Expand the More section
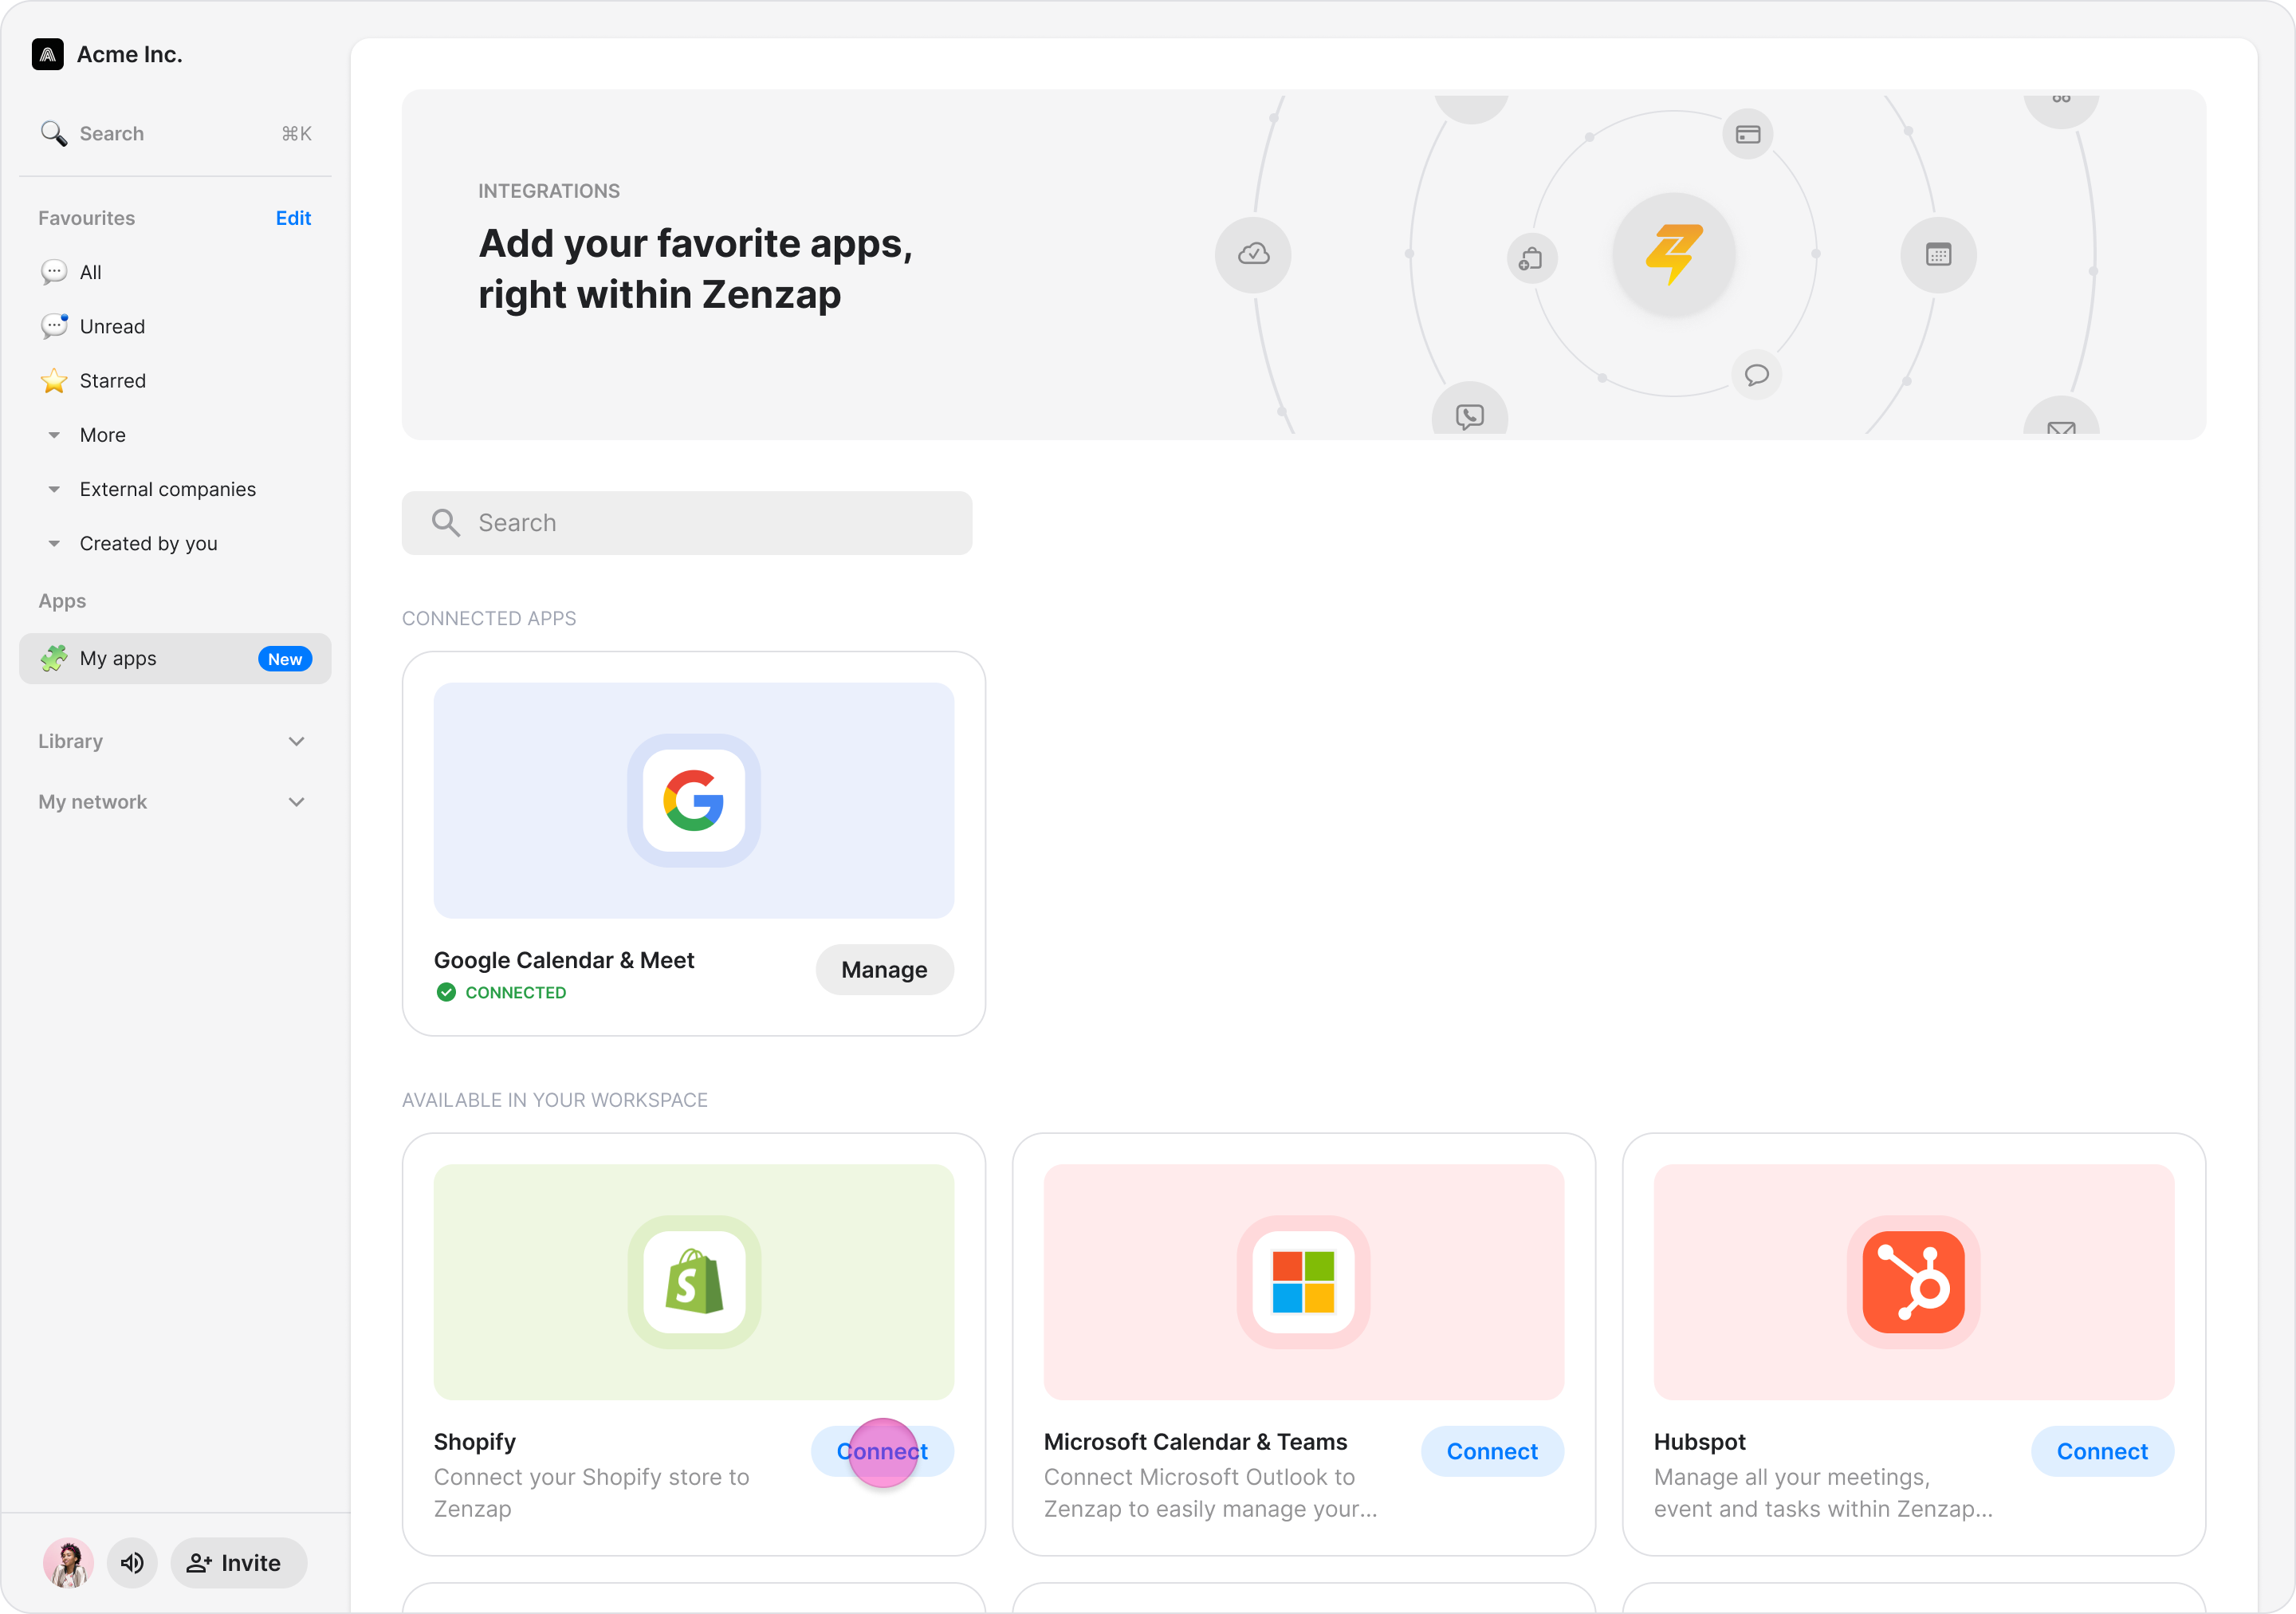 [102, 435]
